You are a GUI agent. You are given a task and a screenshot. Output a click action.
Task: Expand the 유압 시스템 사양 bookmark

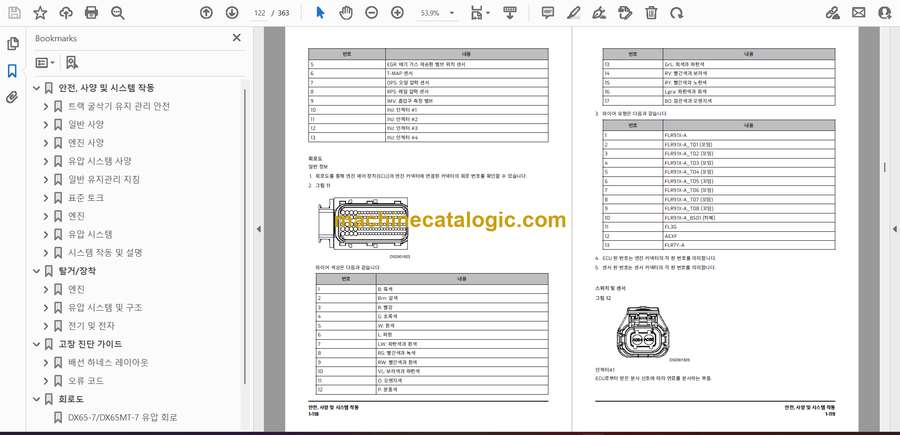46,161
